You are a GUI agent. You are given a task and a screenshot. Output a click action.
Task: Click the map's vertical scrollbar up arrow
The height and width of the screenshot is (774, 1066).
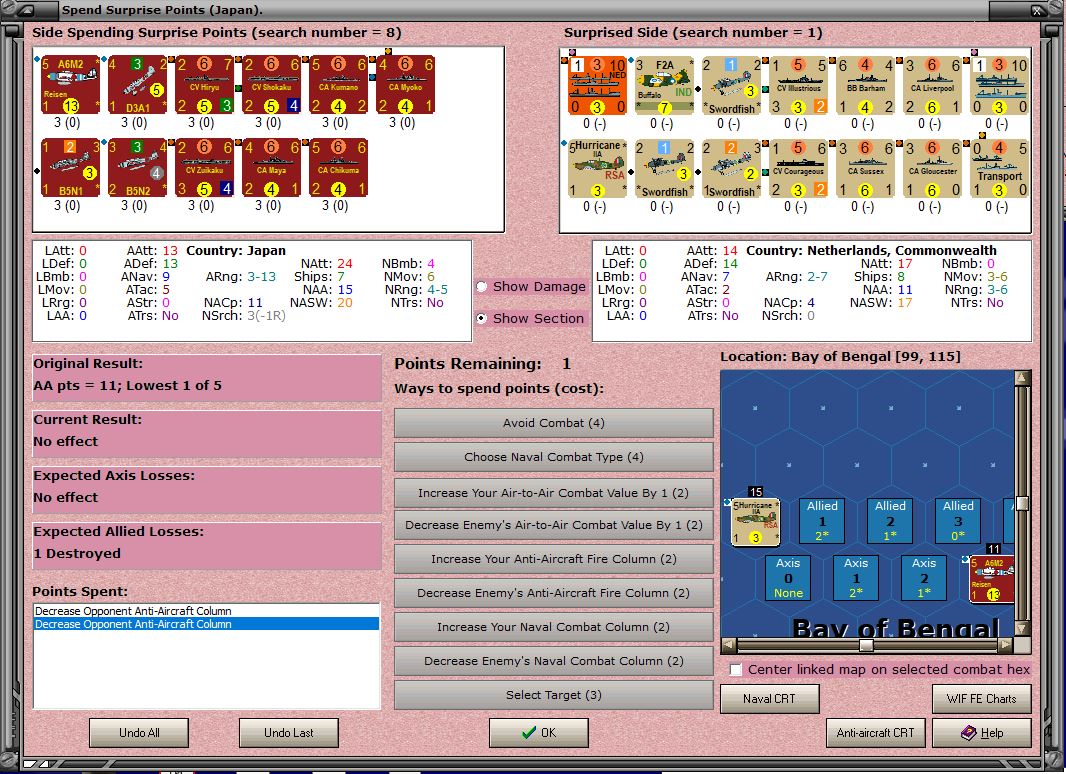click(1021, 377)
